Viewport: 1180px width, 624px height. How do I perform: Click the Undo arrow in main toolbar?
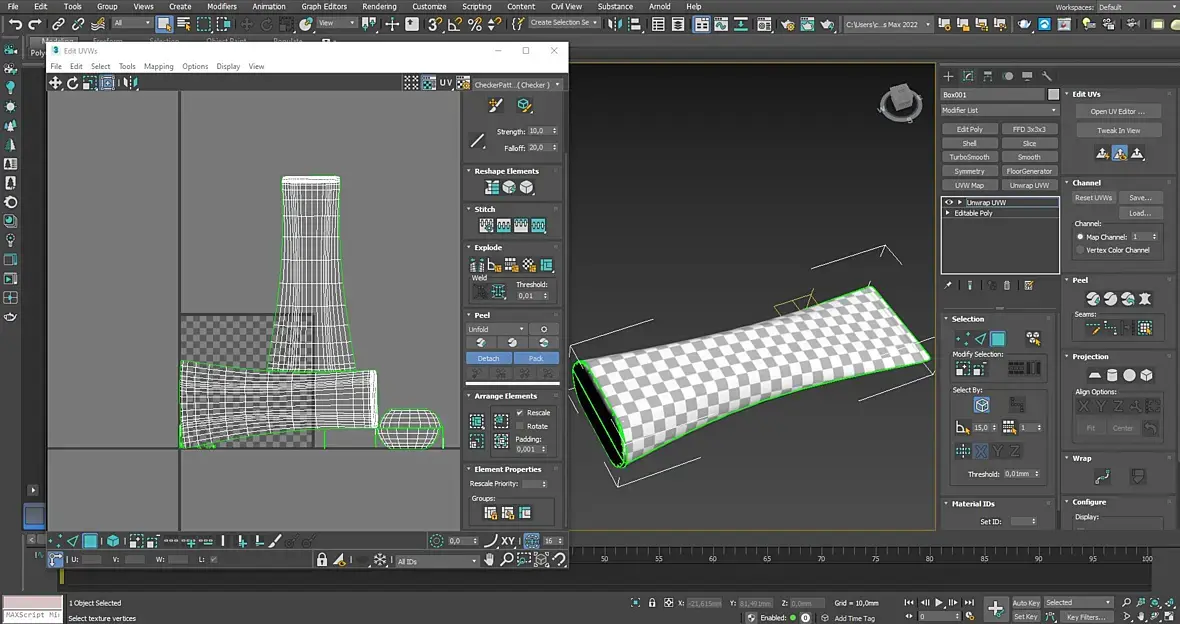[x=15, y=24]
